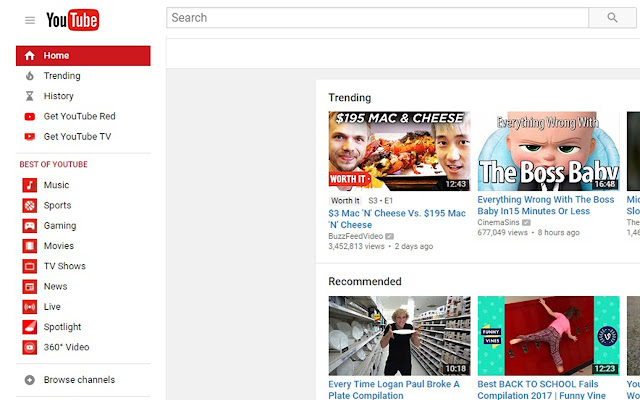Open the $195 Mac & Cheese thumbnail

[399, 151]
